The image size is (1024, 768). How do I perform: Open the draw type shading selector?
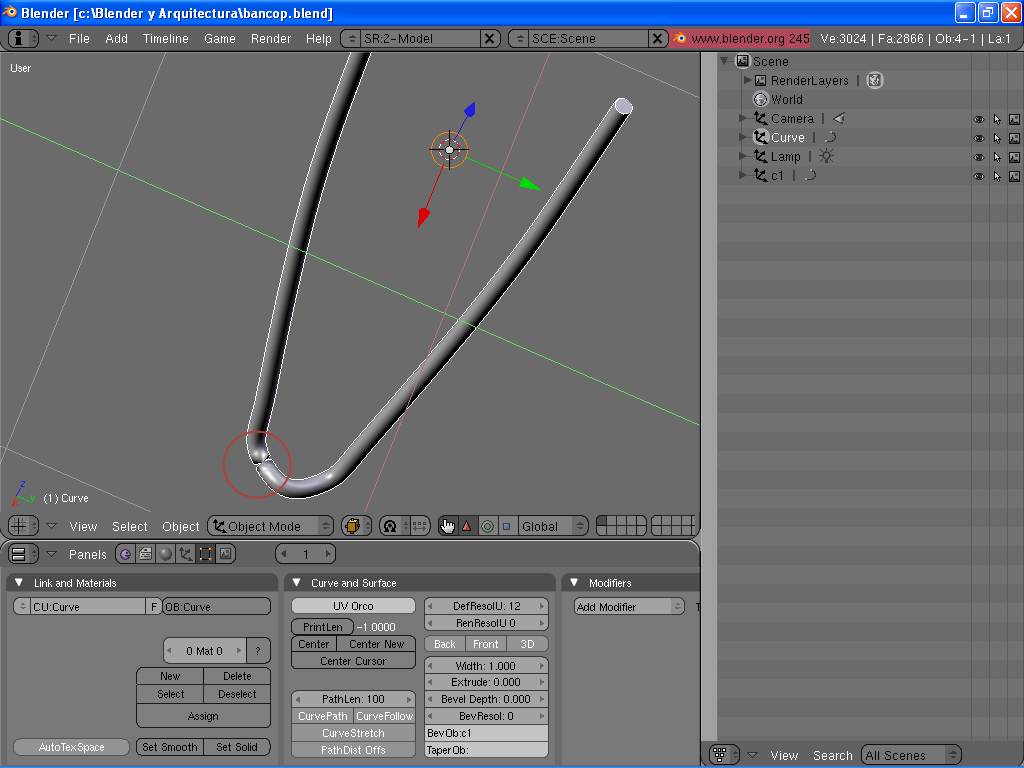357,526
